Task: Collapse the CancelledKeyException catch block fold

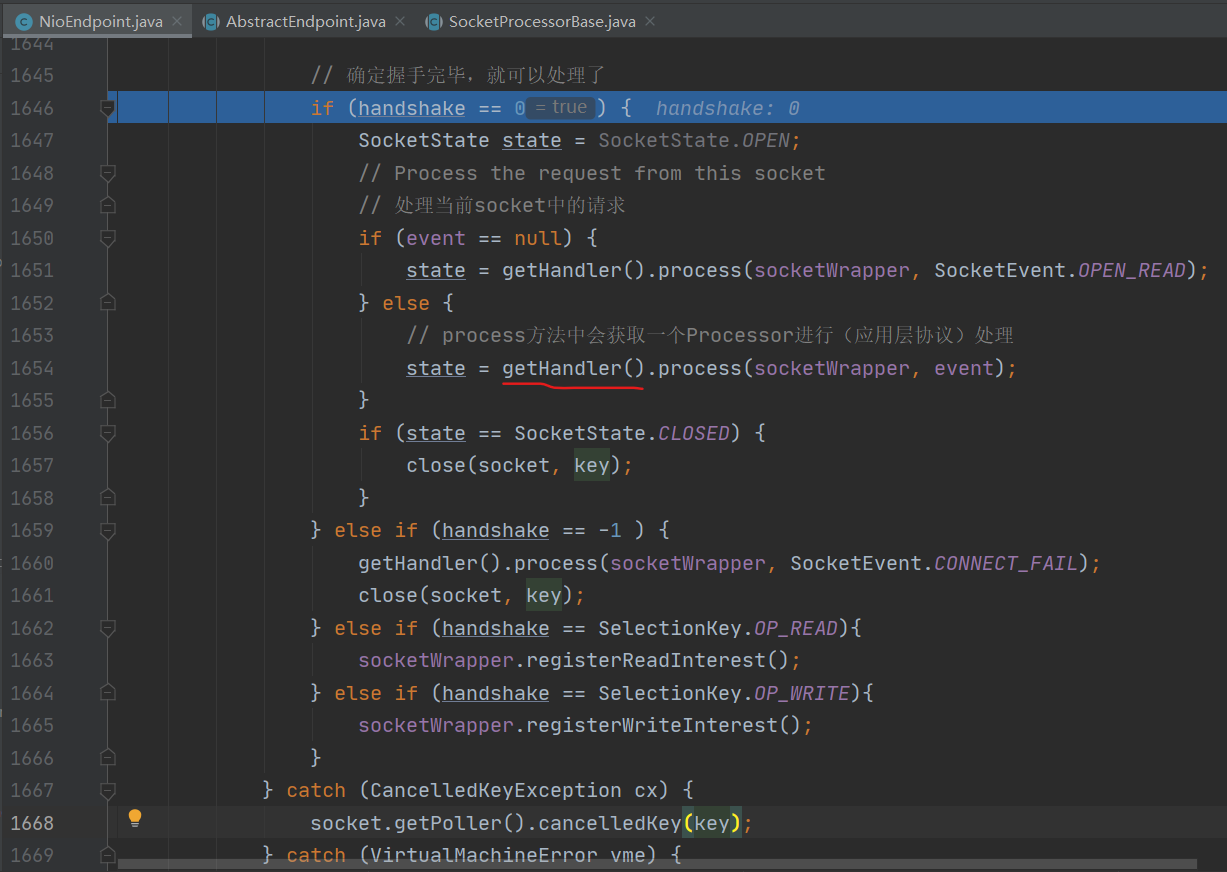Action: pos(108,790)
